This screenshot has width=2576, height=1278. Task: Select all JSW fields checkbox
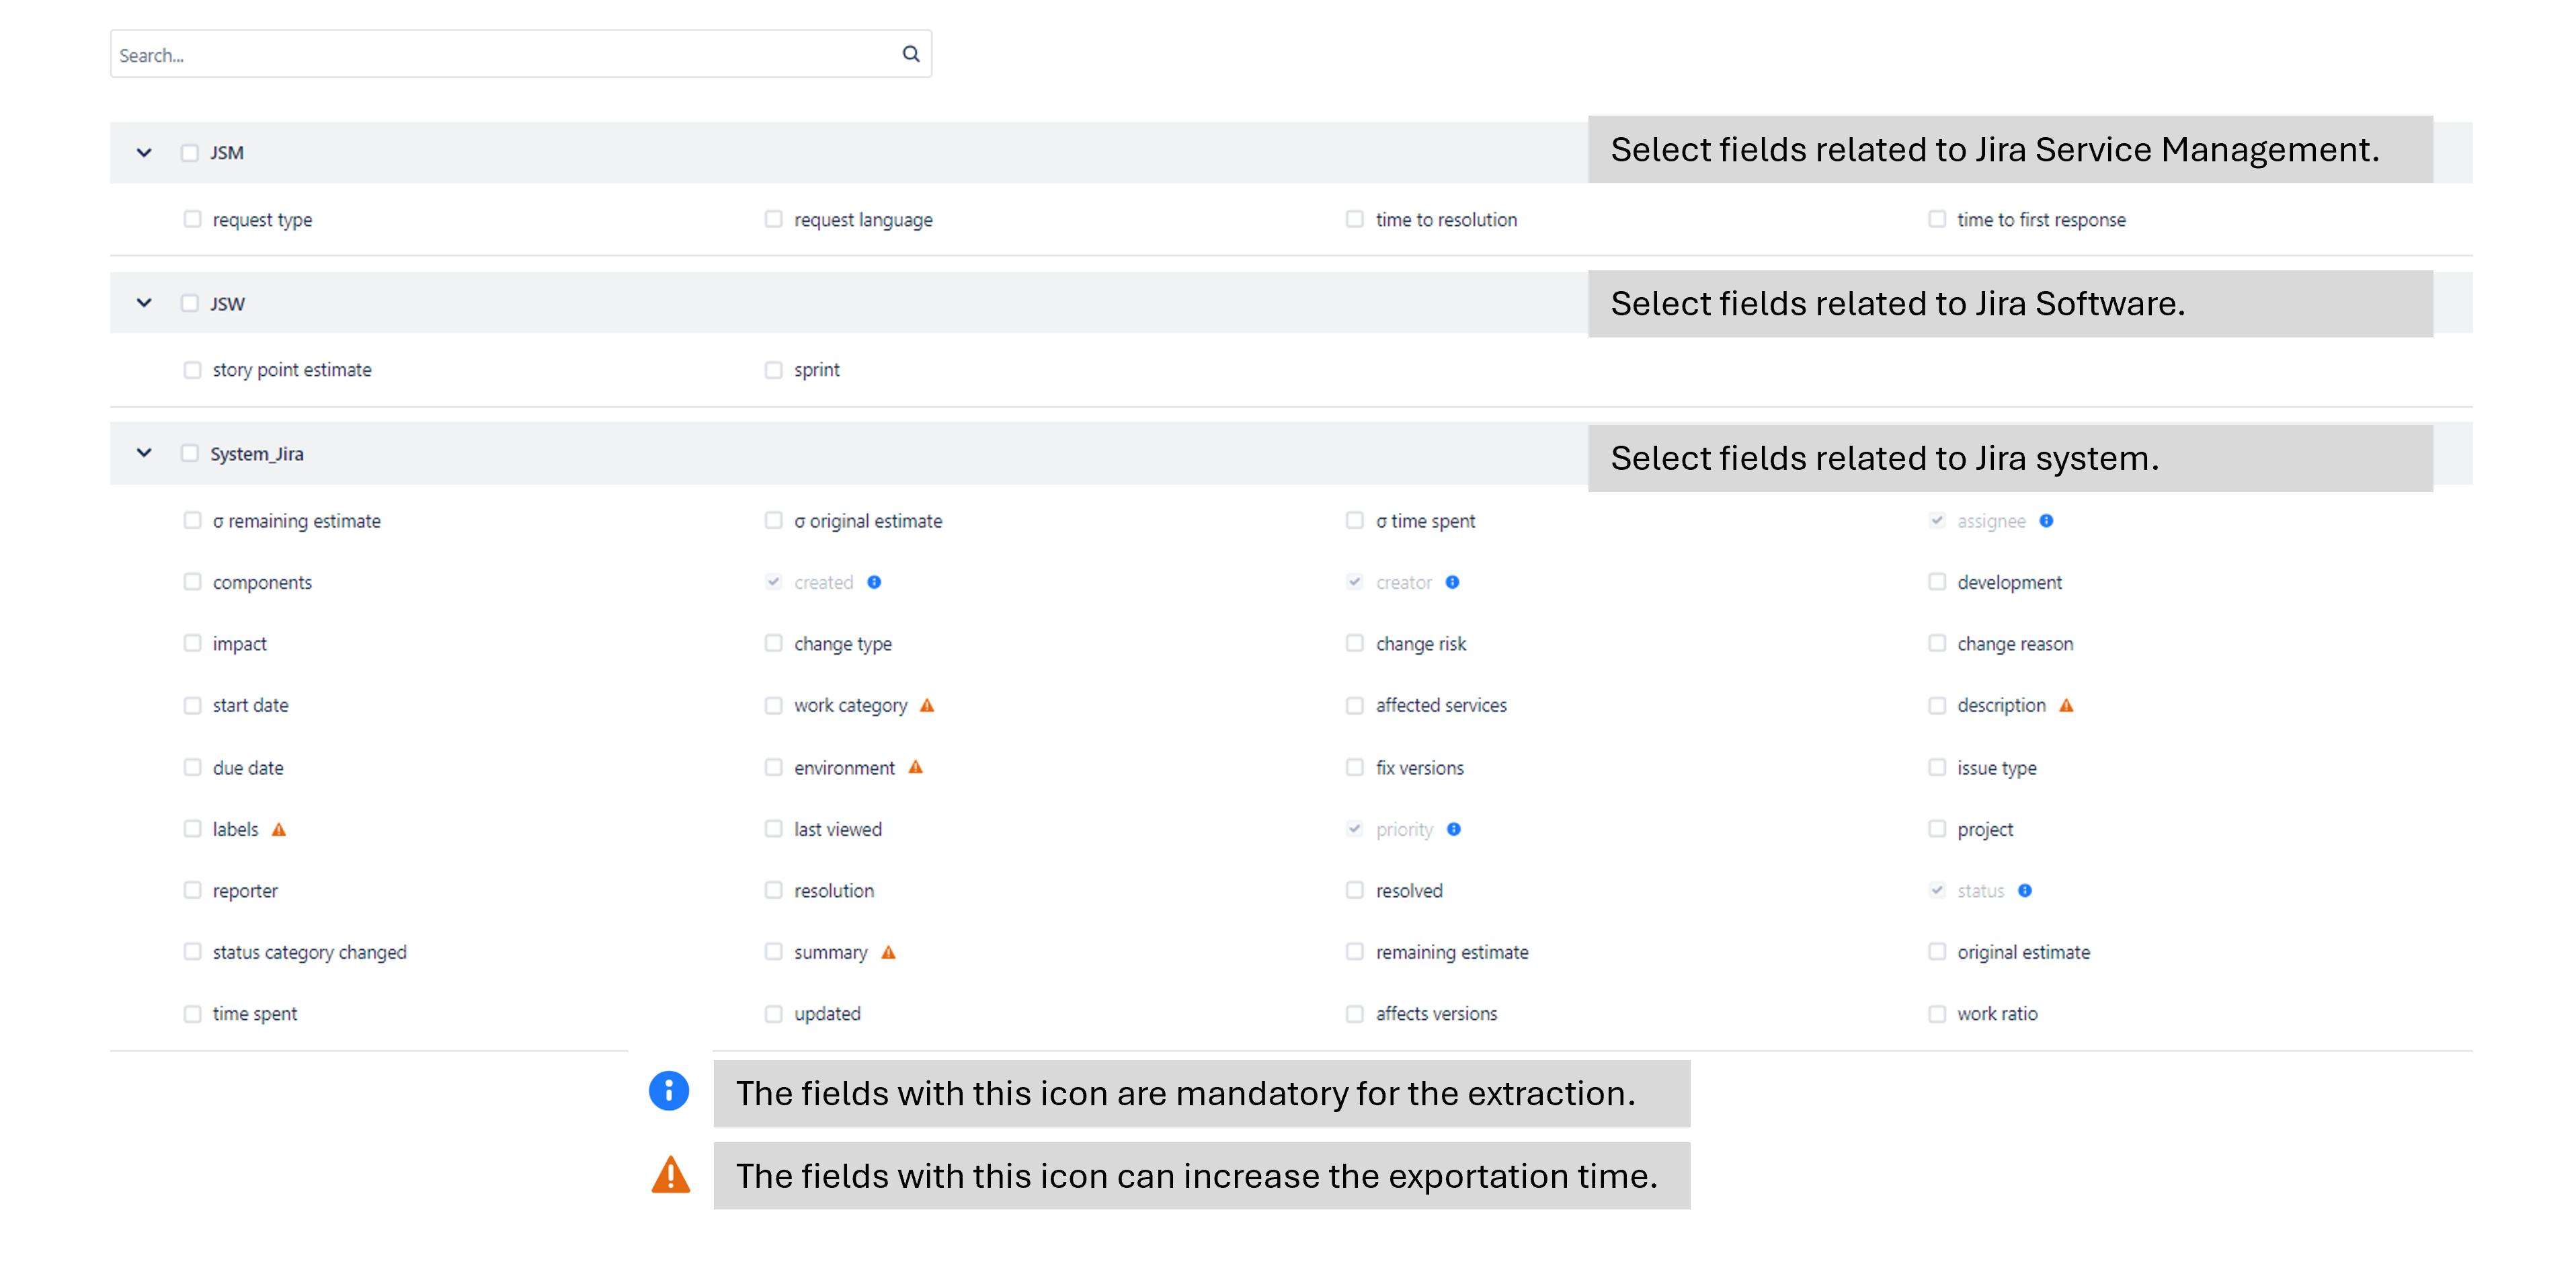[x=189, y=303]
